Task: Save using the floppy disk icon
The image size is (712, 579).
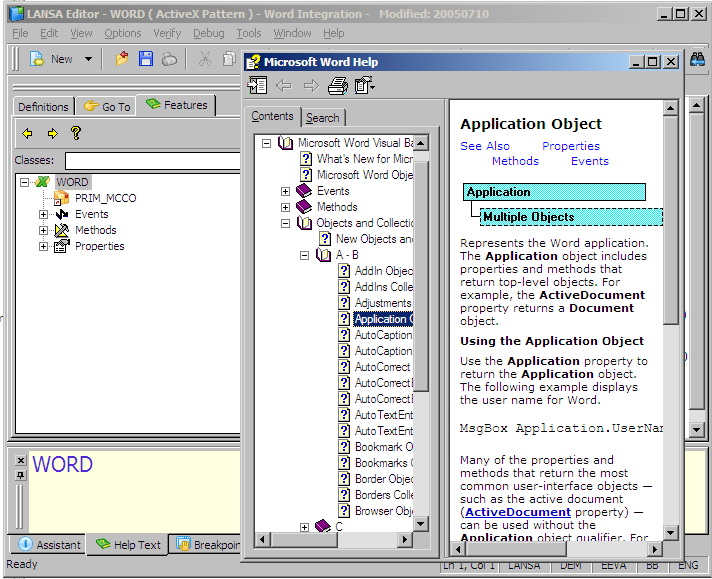Action: [x=146, y=59]
